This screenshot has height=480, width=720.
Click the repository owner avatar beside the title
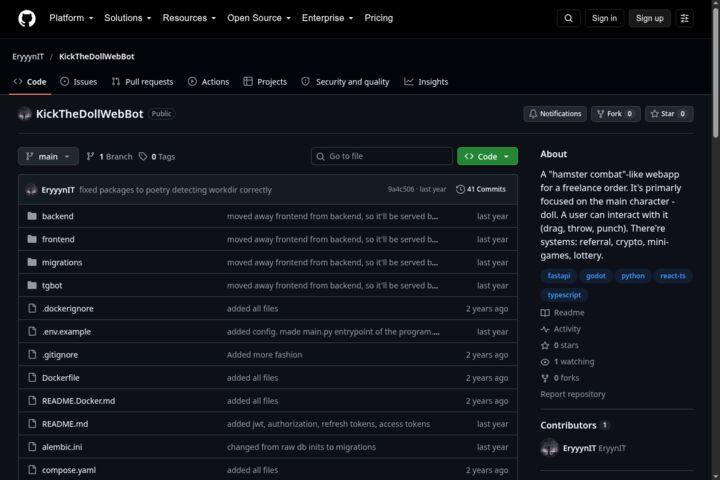click(x=24, y=114)
